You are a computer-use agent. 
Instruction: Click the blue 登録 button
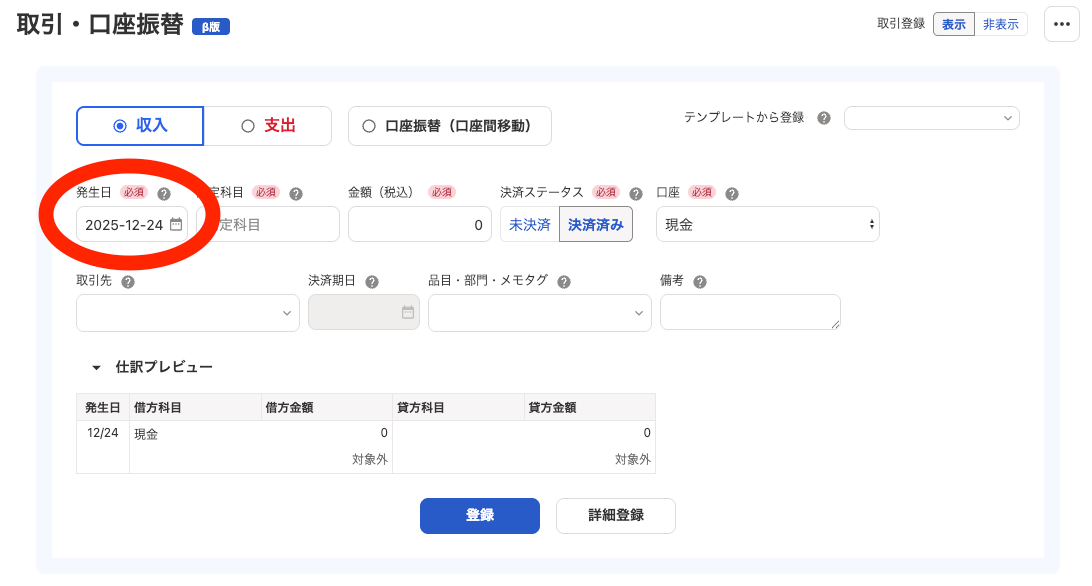(480, 516)
